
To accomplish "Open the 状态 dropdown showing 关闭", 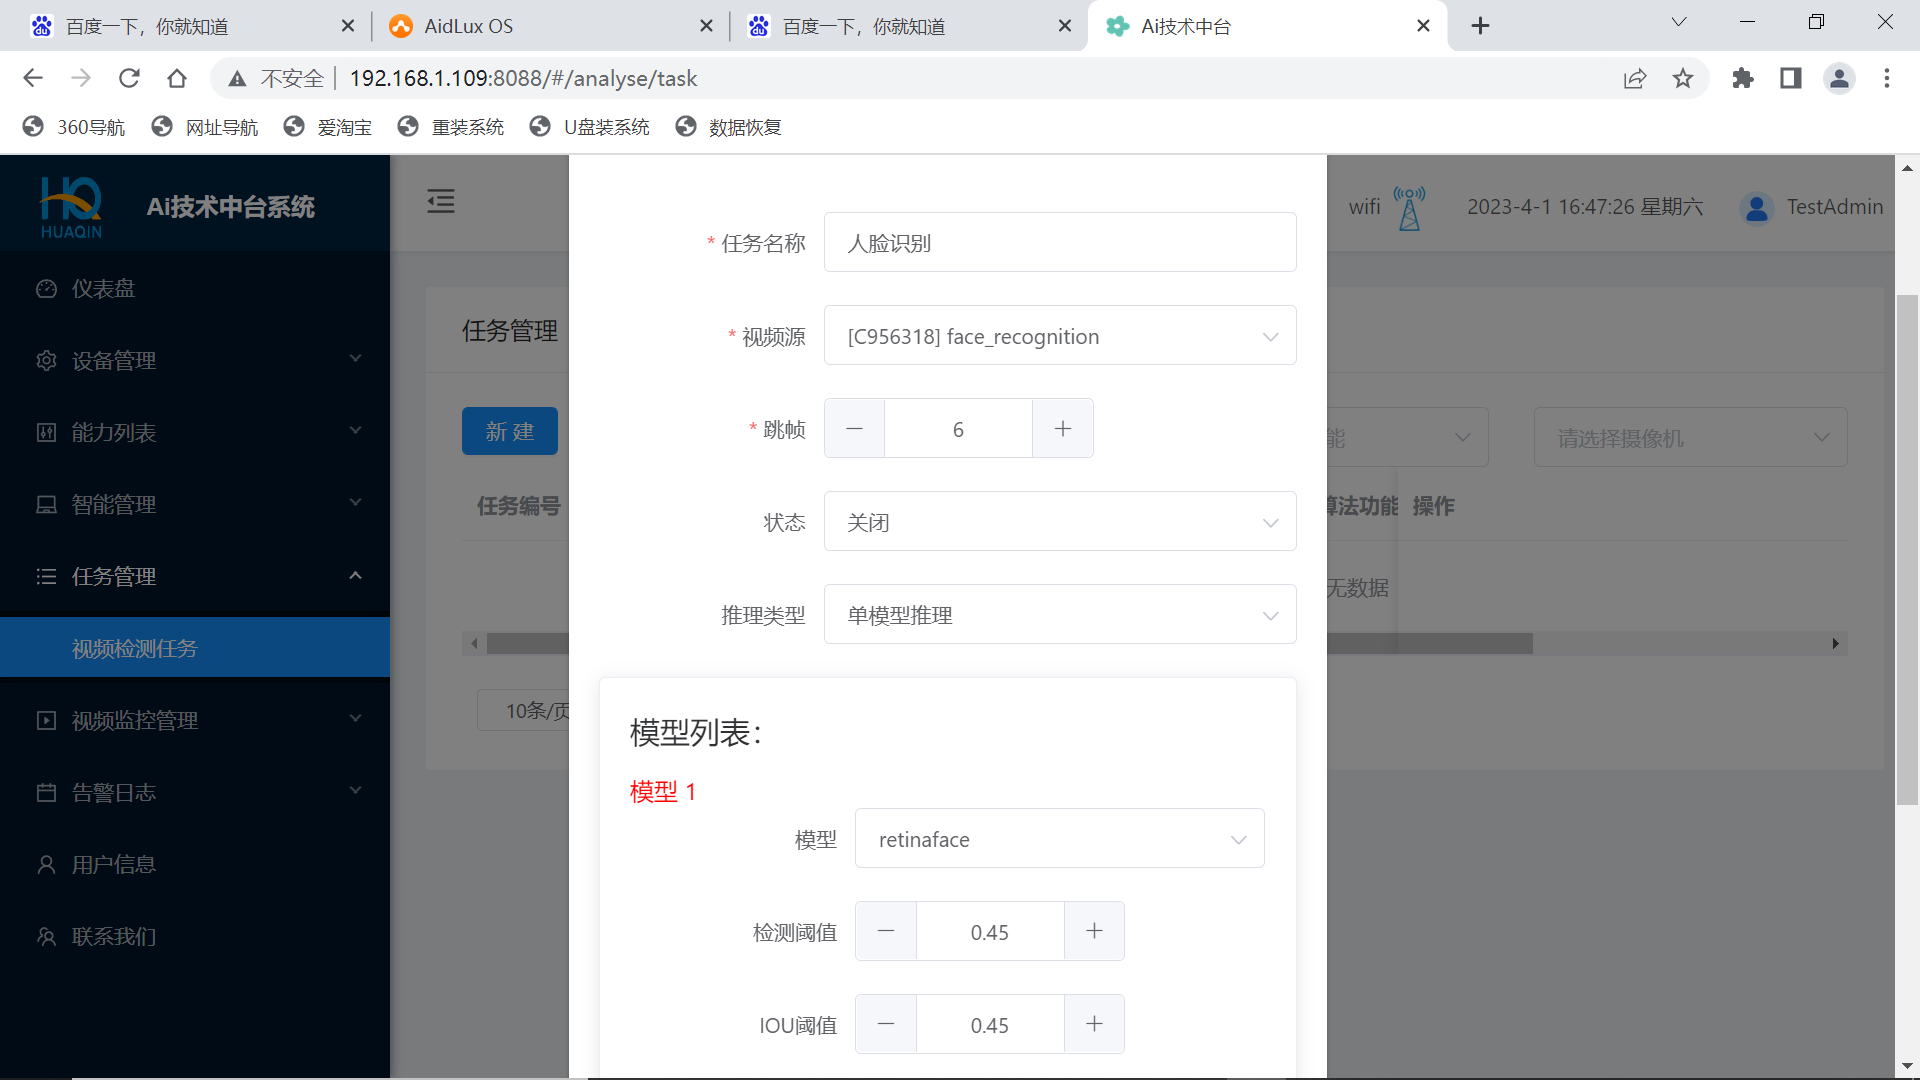I will coord(1060,522).
